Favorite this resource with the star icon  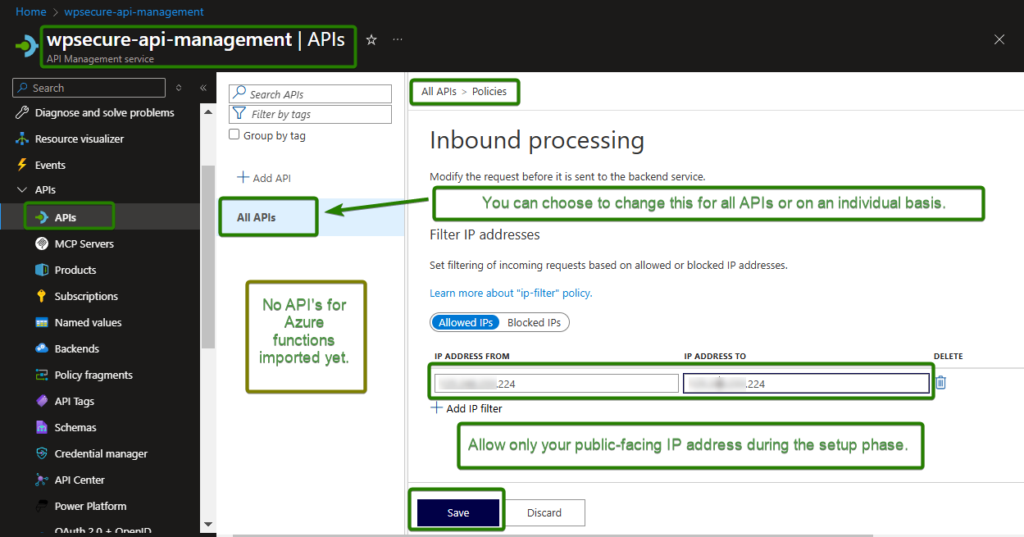(x=371, y=40)
